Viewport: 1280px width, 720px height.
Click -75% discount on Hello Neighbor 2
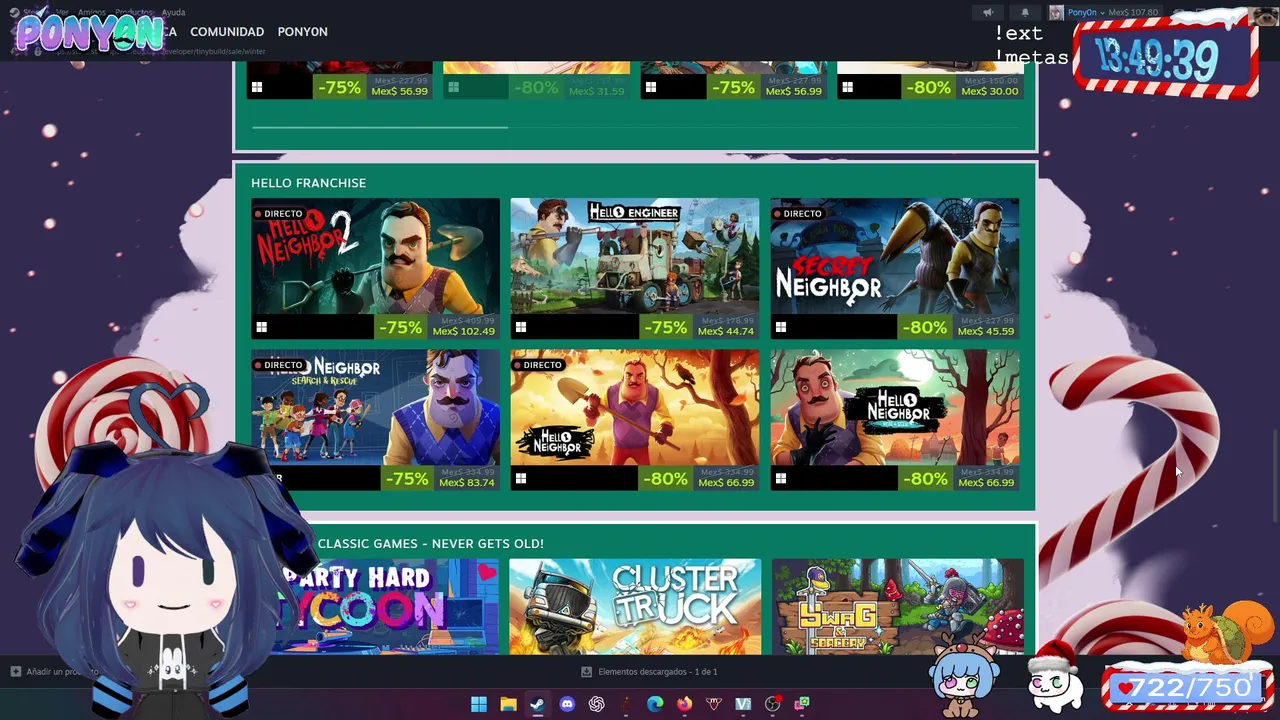tap(400, 327)
